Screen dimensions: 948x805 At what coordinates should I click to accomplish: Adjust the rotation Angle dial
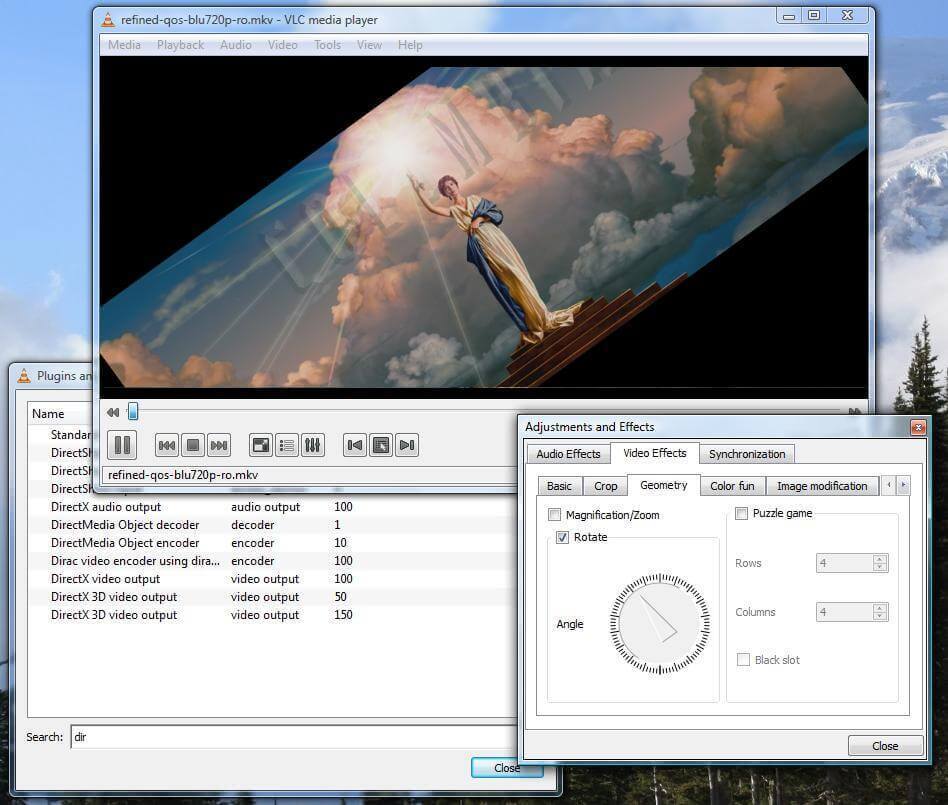(x=658, y=623)
